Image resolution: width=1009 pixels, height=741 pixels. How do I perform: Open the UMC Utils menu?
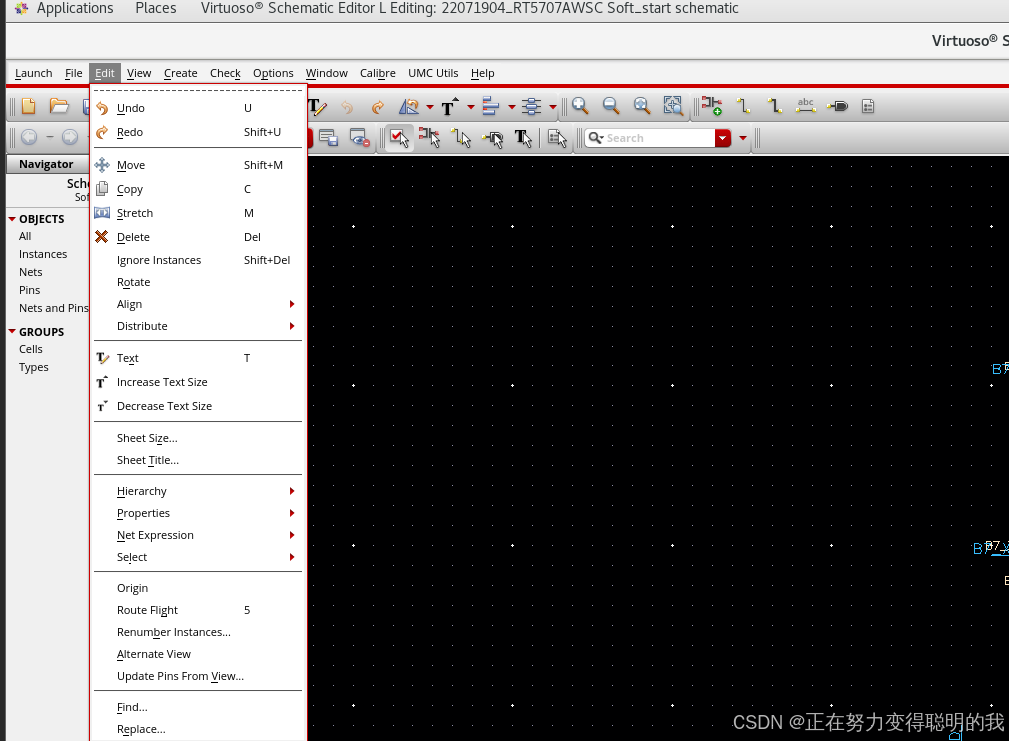click(x=433, y=73)
